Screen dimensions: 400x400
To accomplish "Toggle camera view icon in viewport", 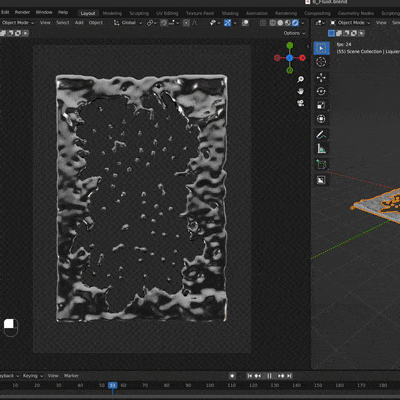I will pos(300,103).
